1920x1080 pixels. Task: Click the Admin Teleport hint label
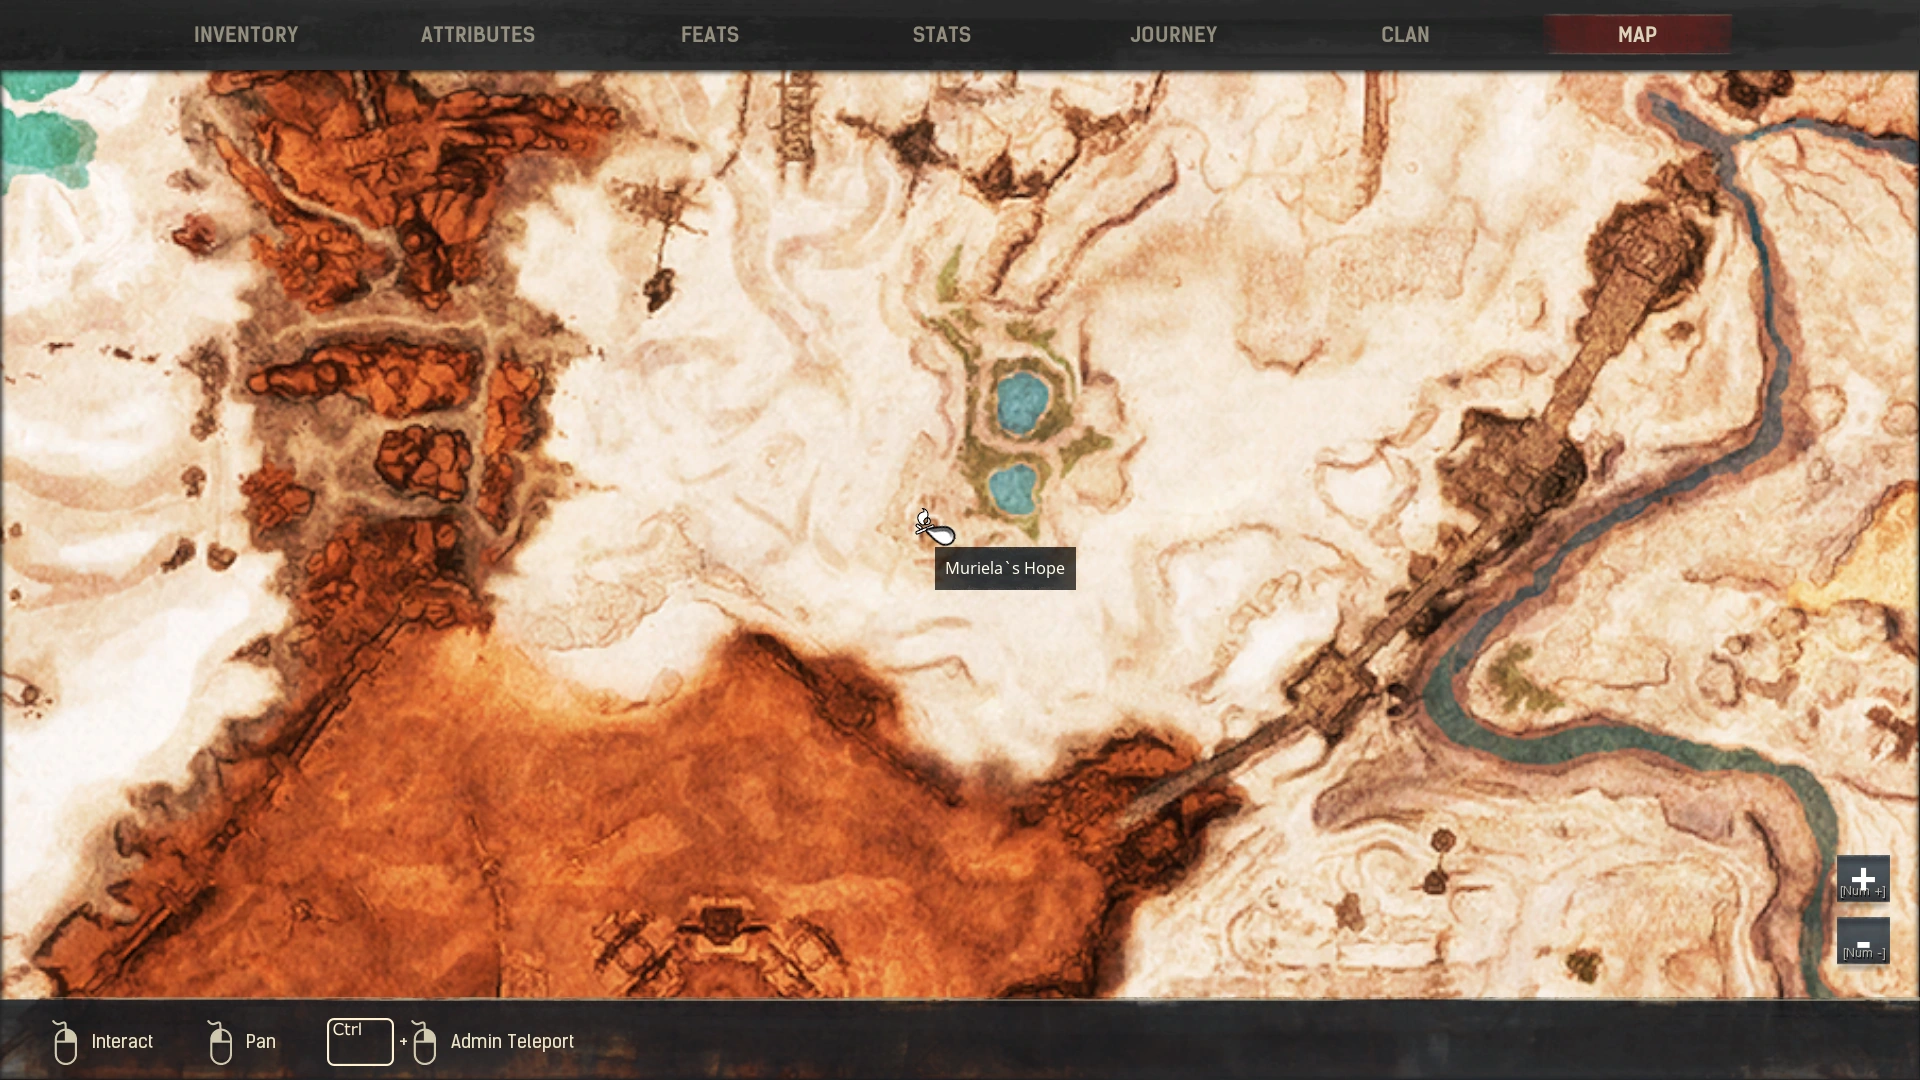tap(512, 1042)
